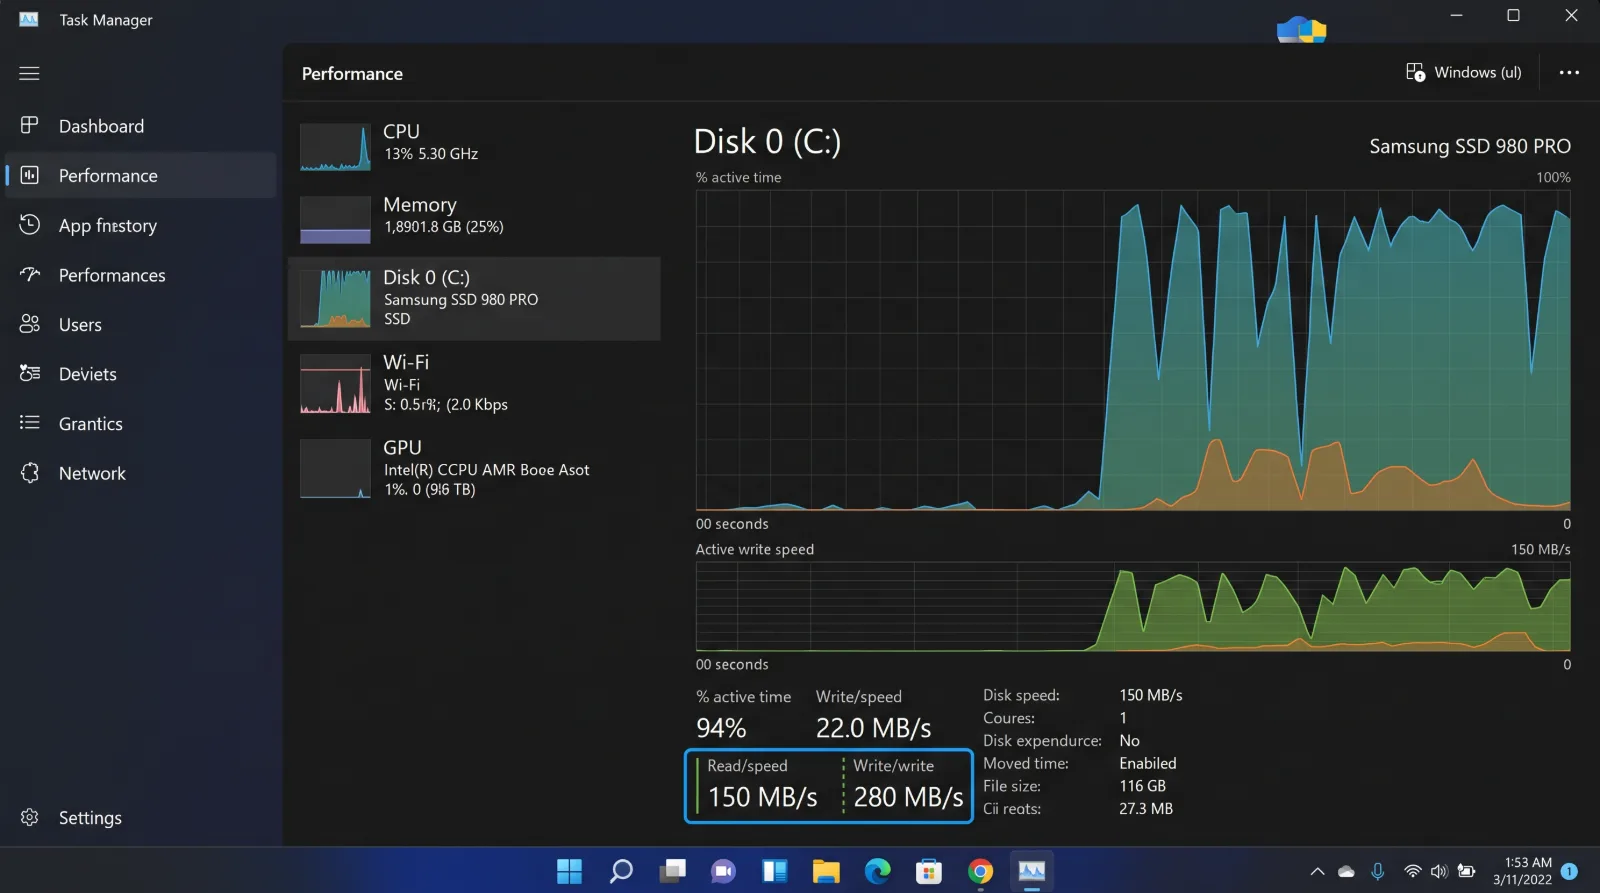This screenshot has width=1600, height=893.
Task: Select the CPU graph thumbnail
Action: tap(335, 147)
